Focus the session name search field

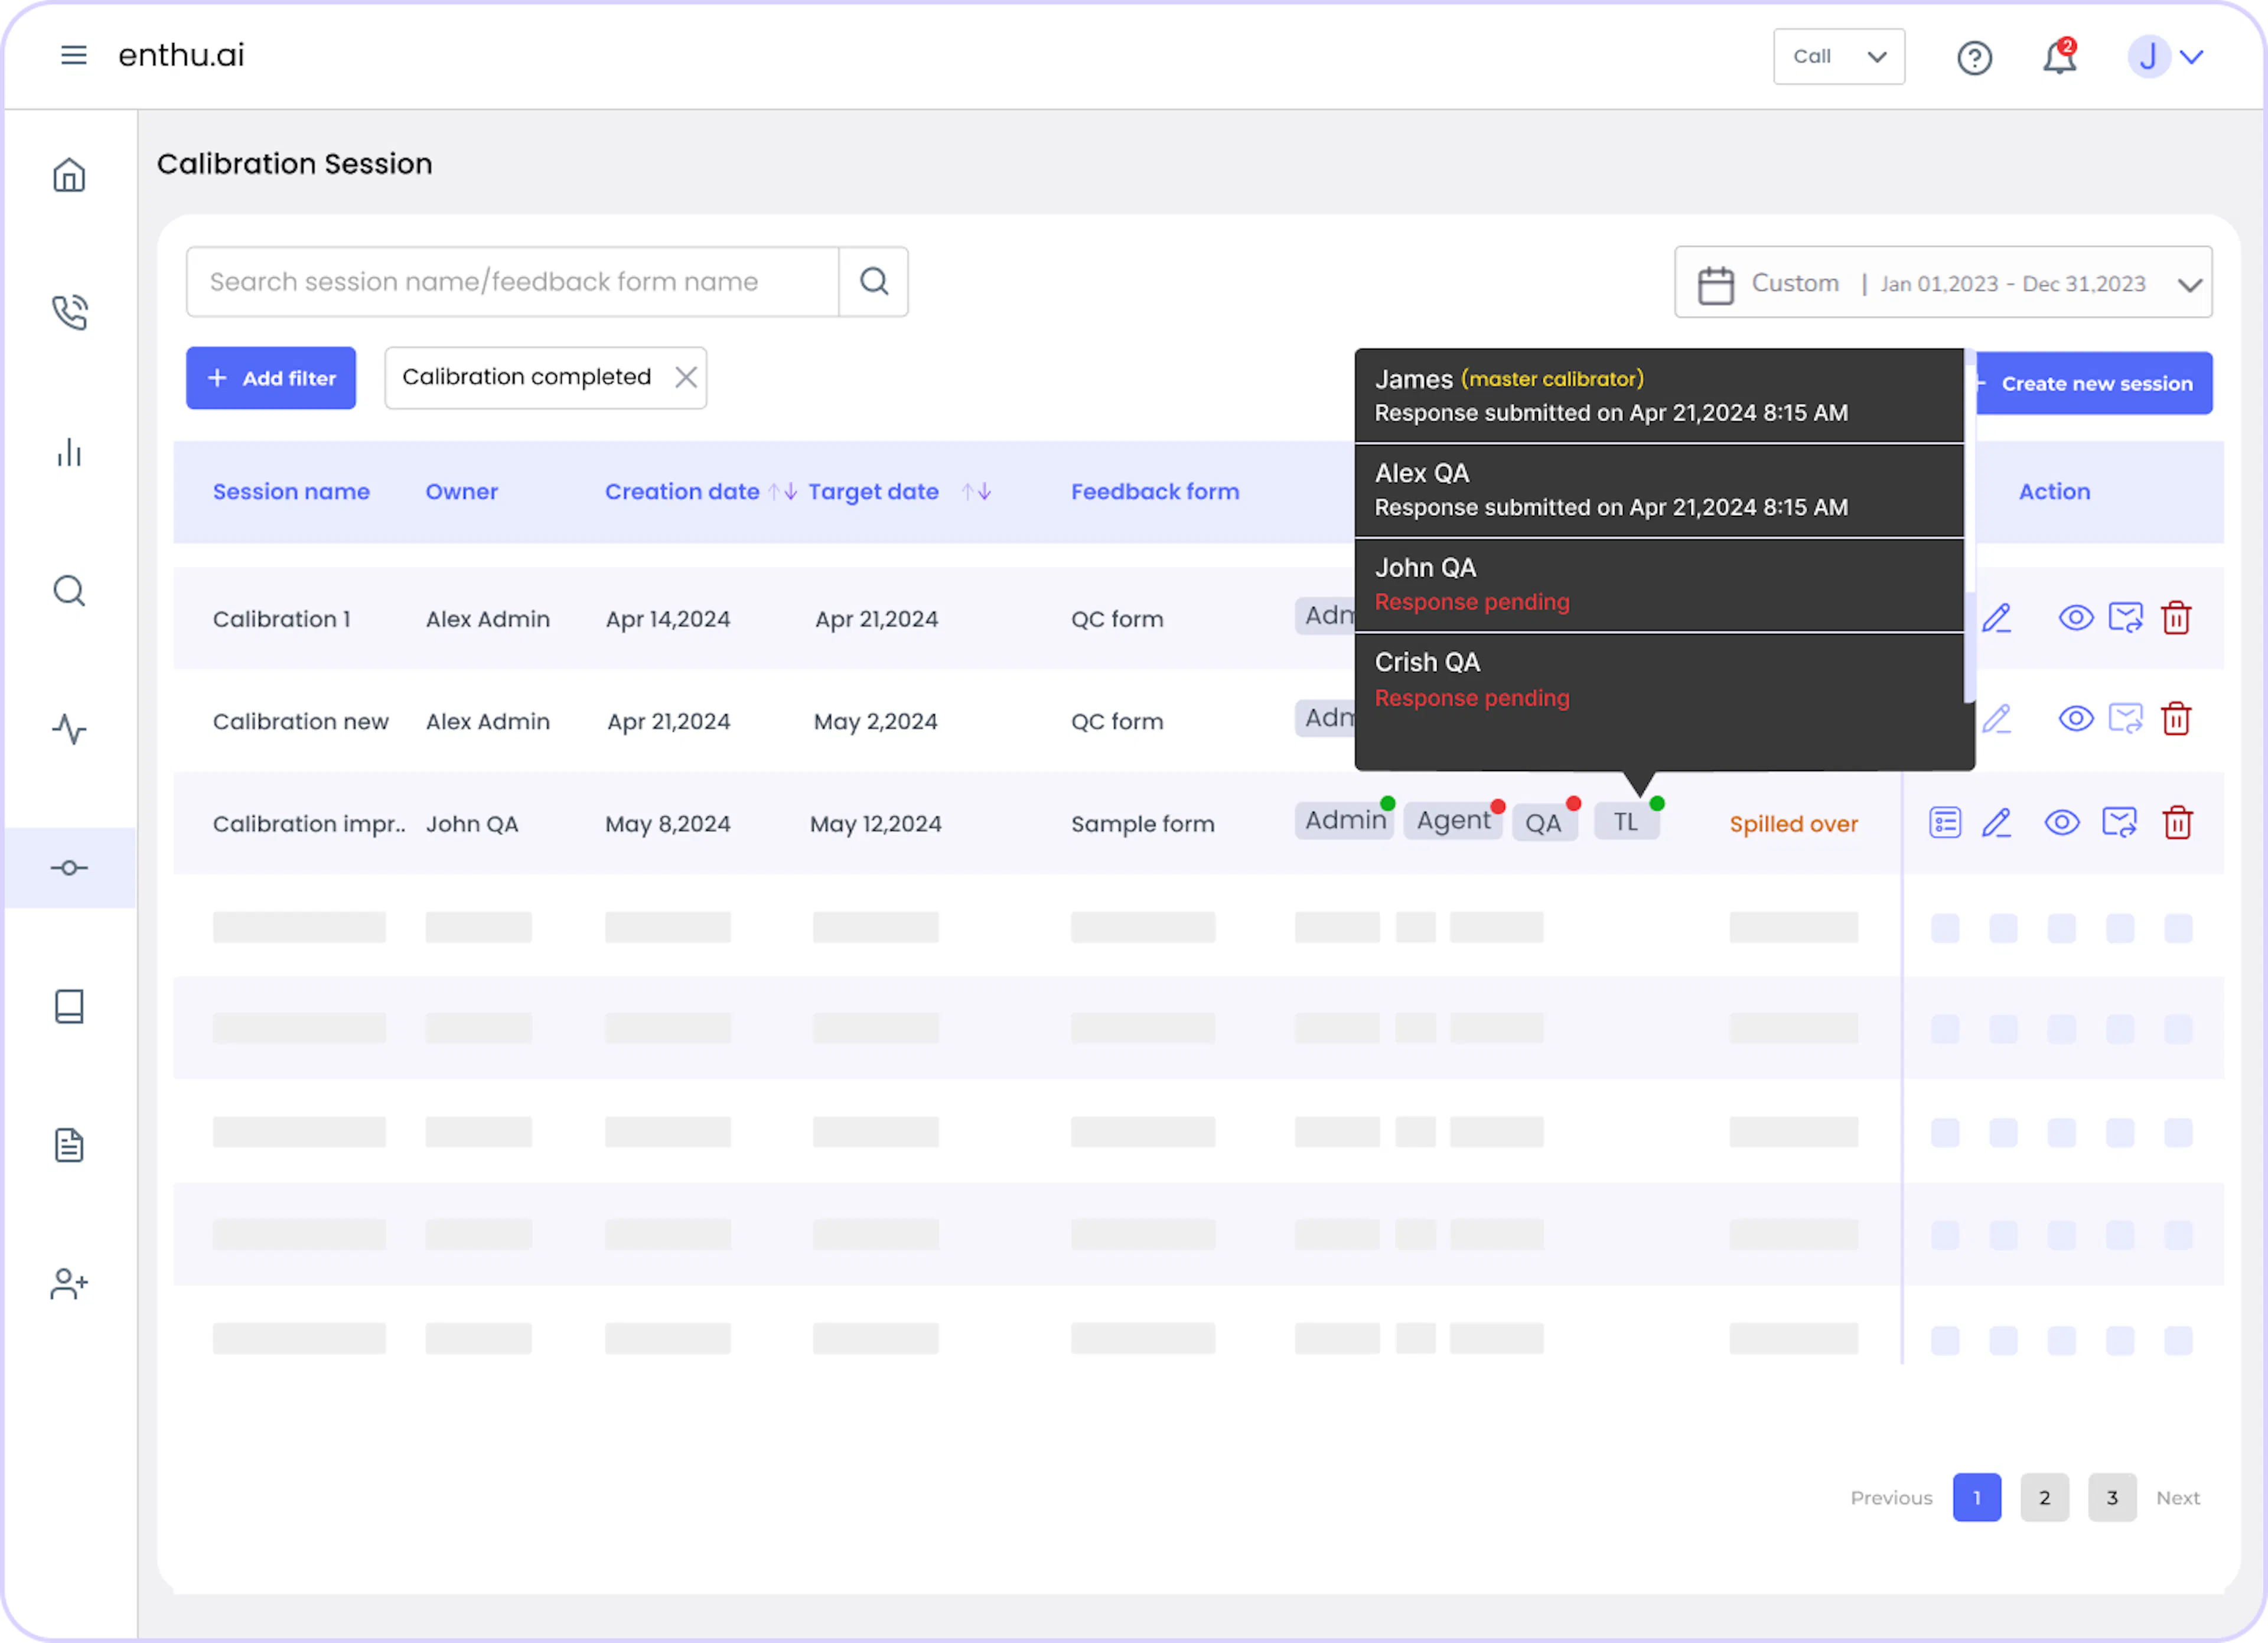pos(512,281)
